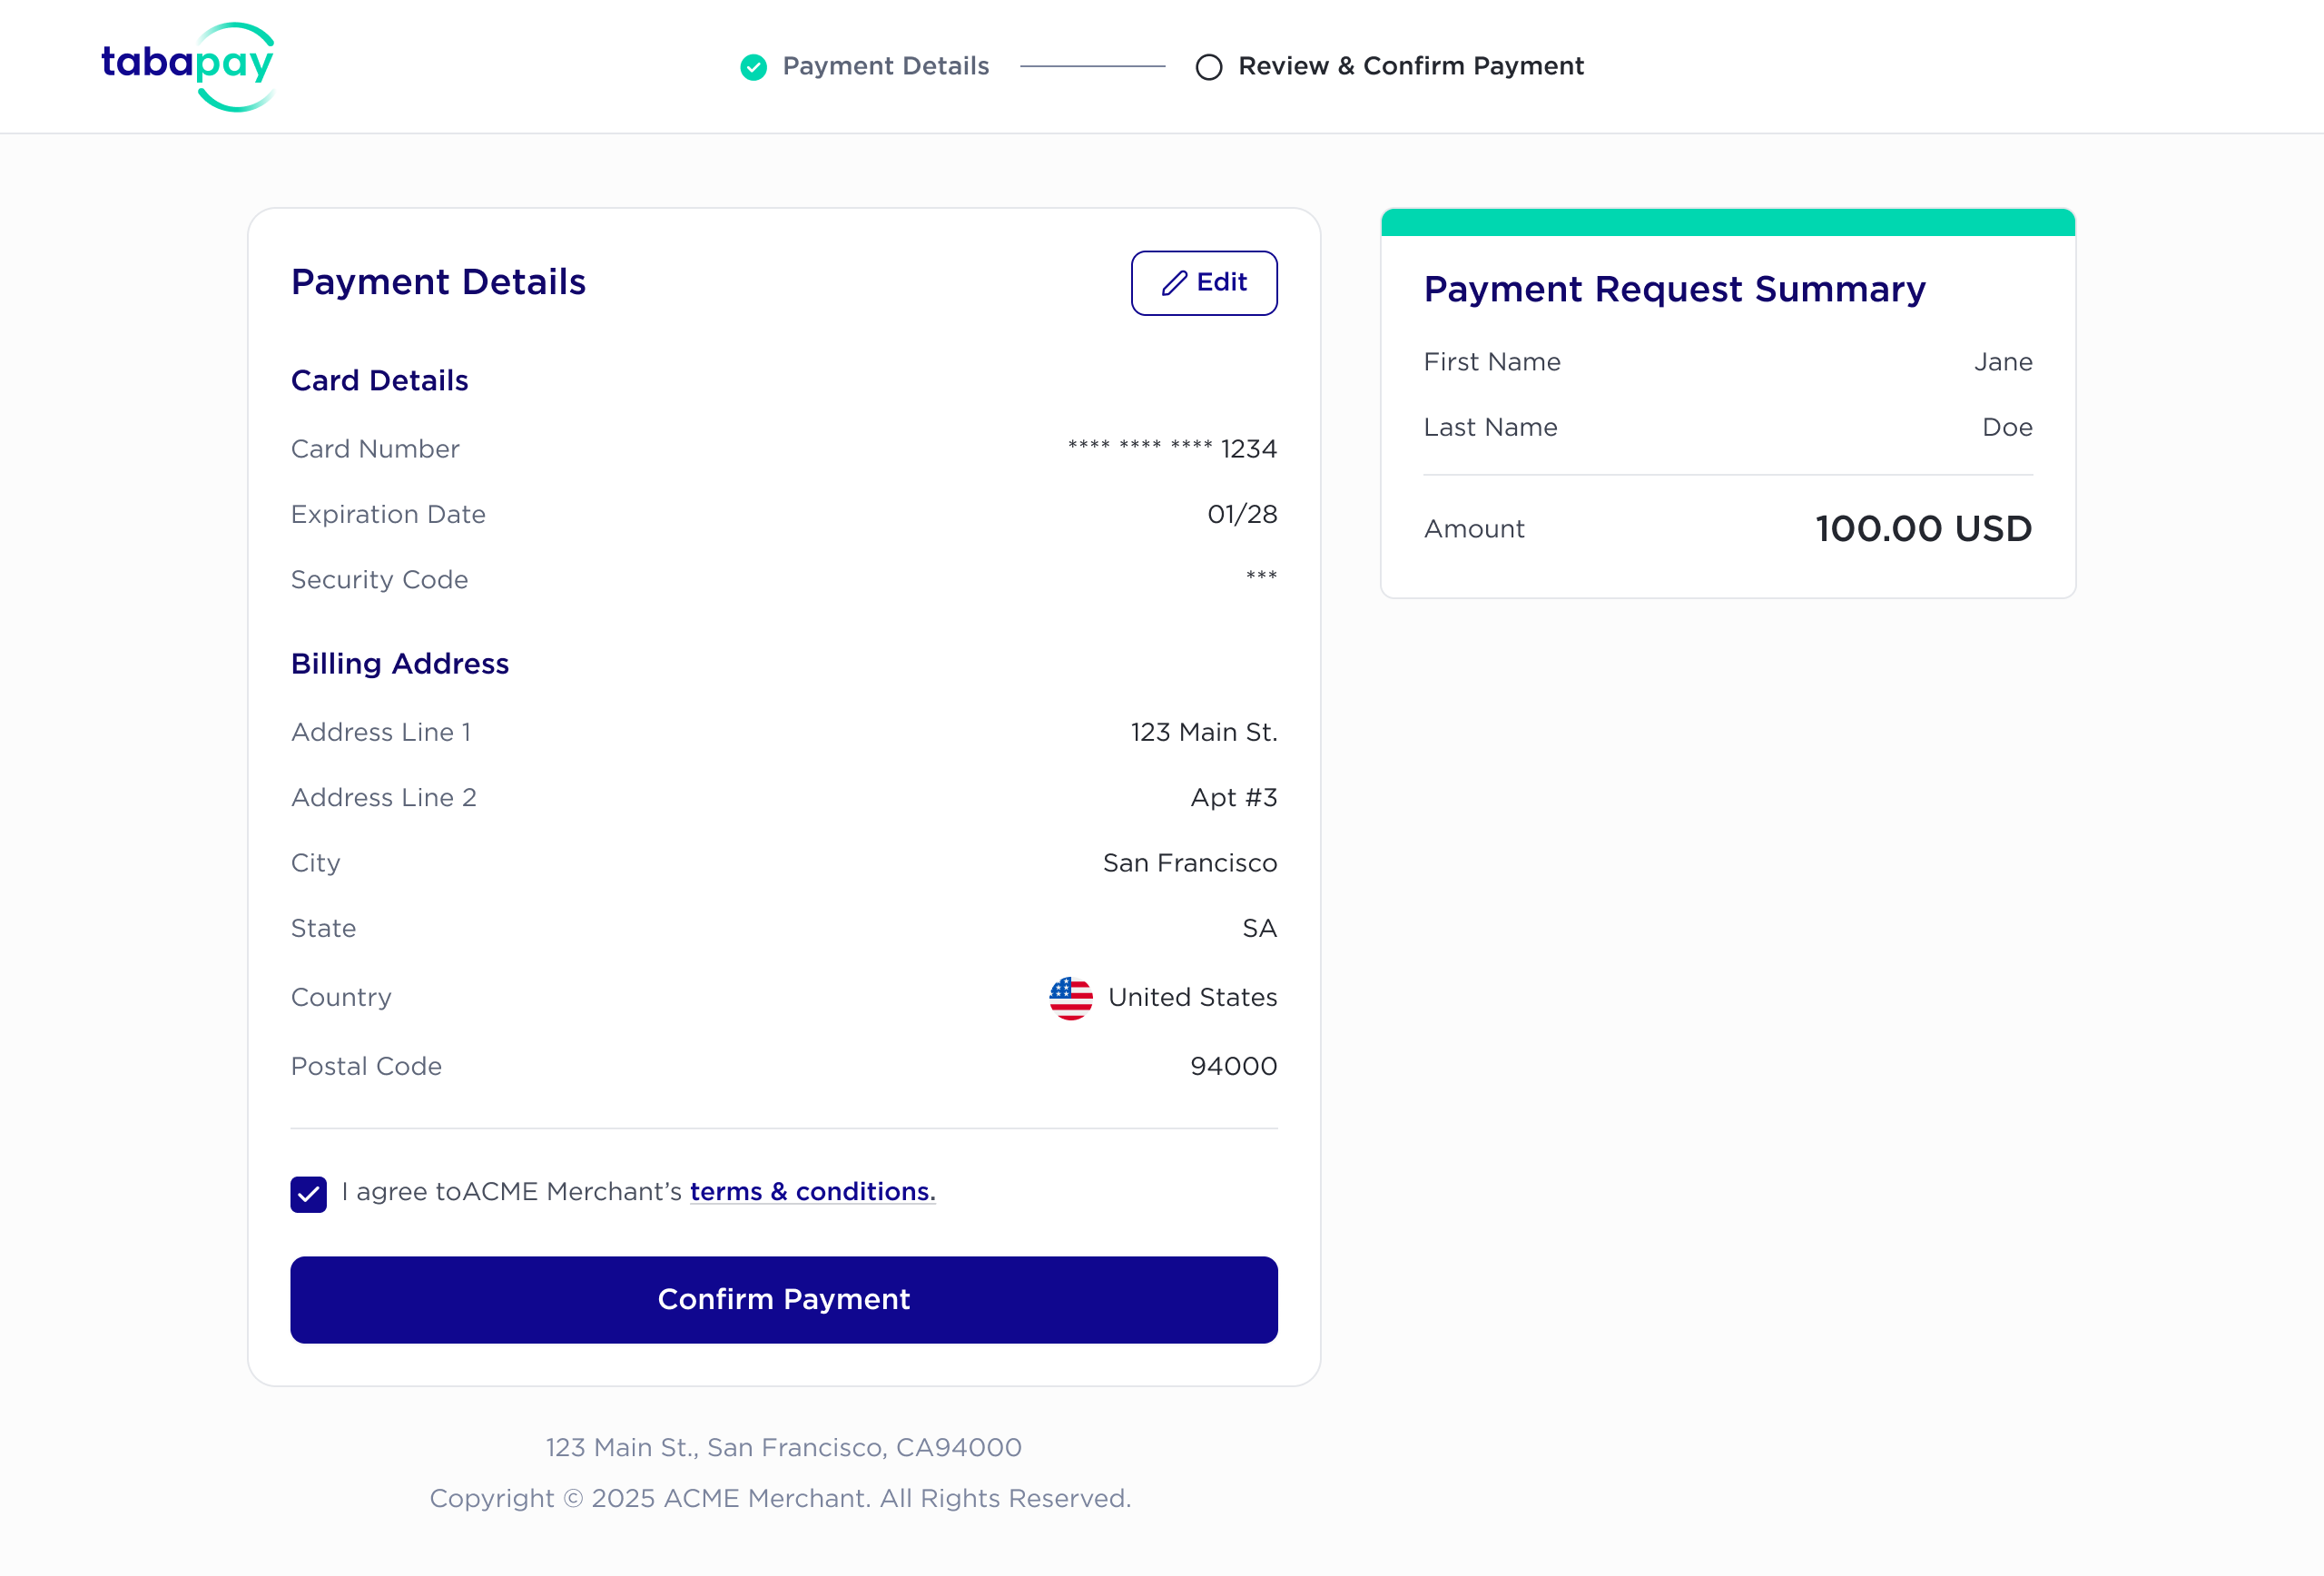Click the masked card number value
This screenshot has height=1576, width=2324.
(x=1172, y=449)
